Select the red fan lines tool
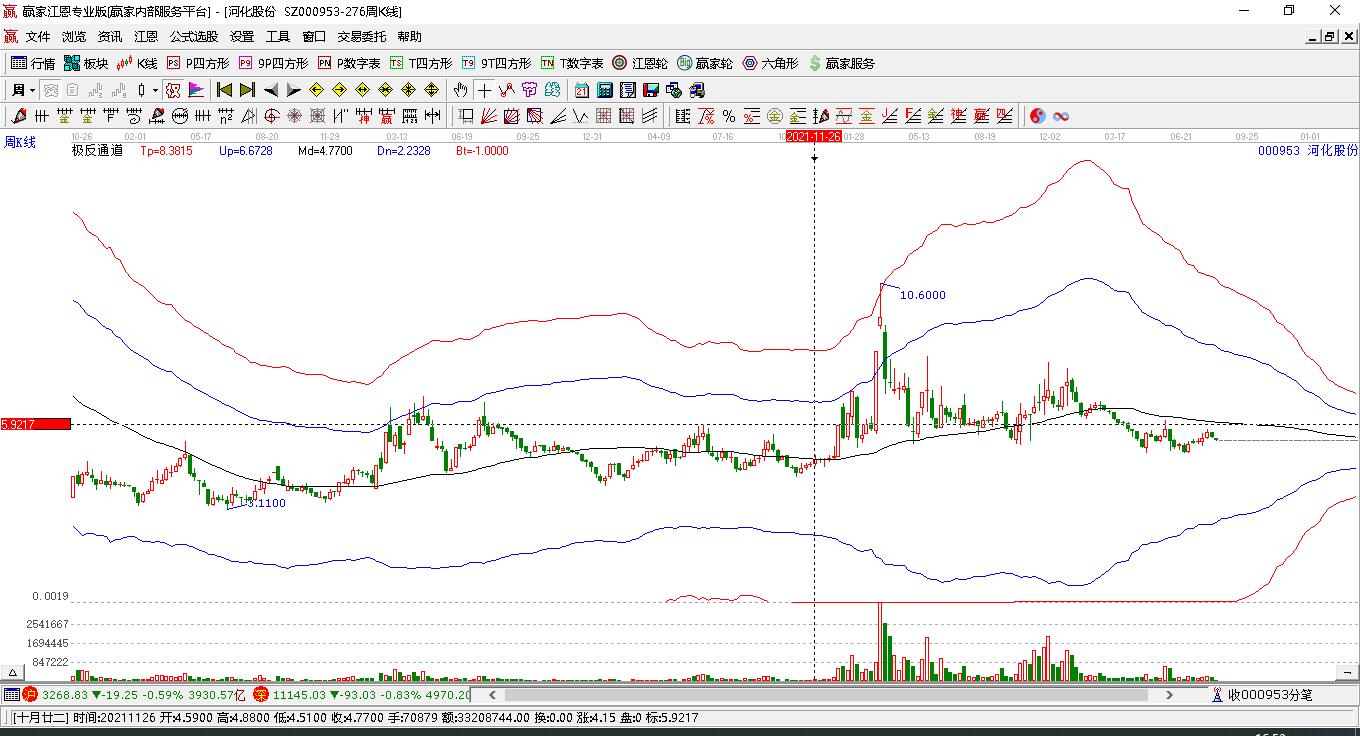This screenshot has height=736, width=1360. pyautogui.click(x=488, y=116)
